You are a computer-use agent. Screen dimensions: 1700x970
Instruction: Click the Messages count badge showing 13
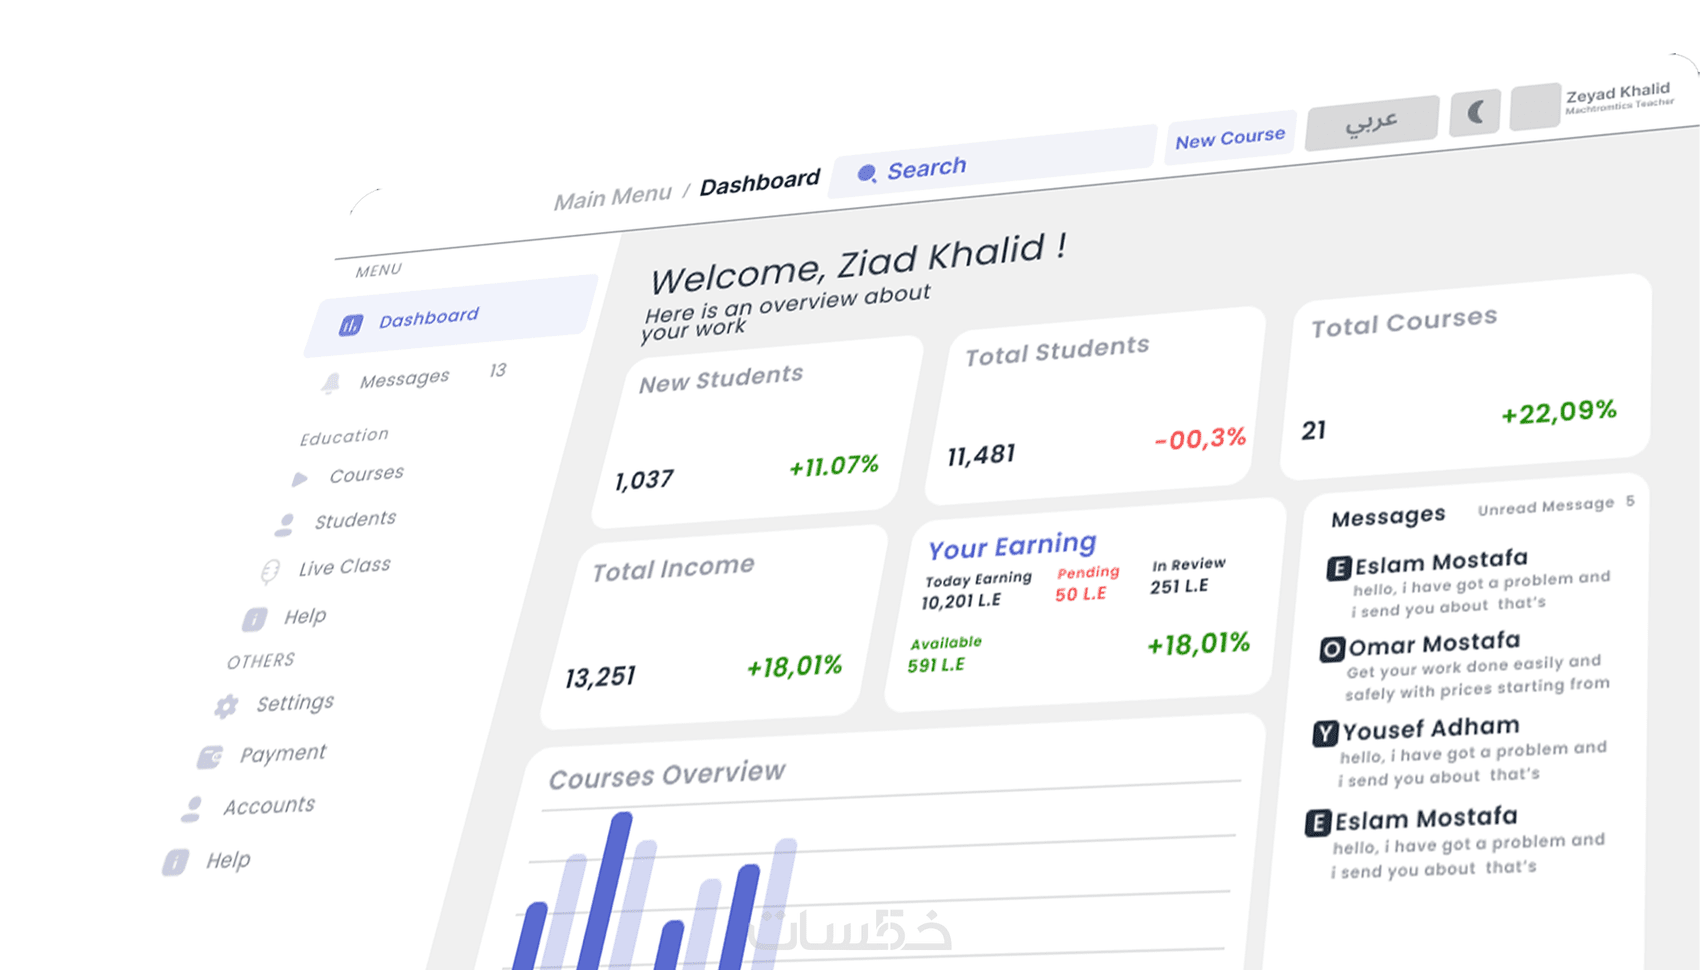498,371
